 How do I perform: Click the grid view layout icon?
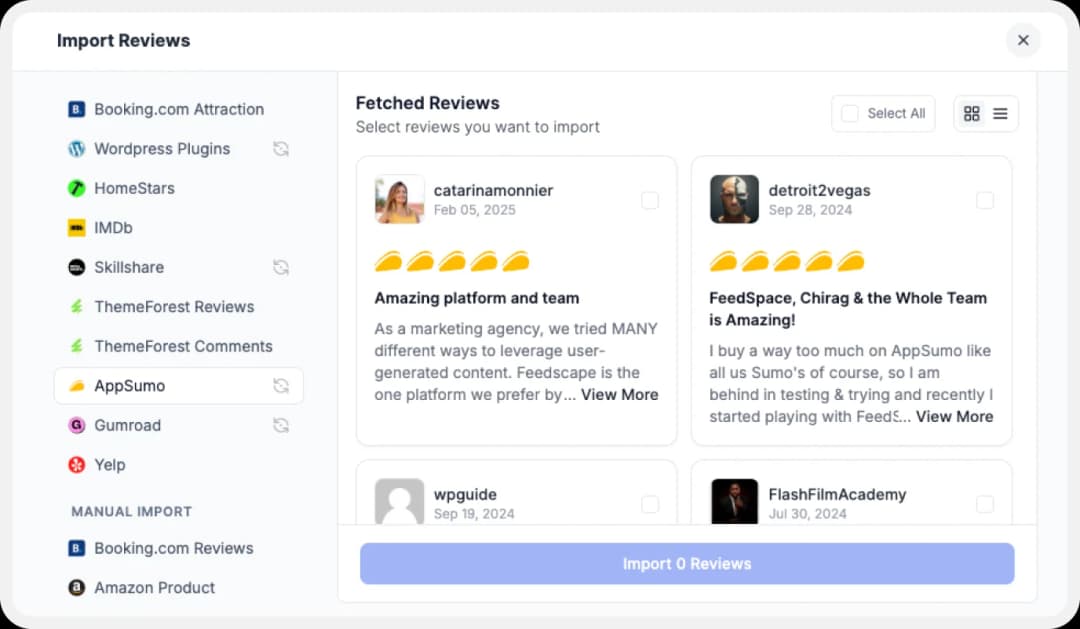click(x=971, y=113)
